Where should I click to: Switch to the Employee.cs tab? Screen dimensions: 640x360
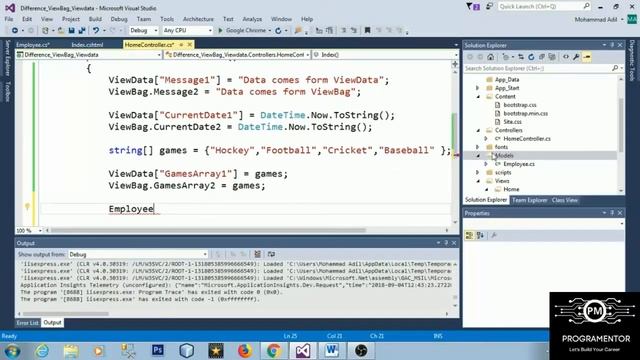coord(33,45)
